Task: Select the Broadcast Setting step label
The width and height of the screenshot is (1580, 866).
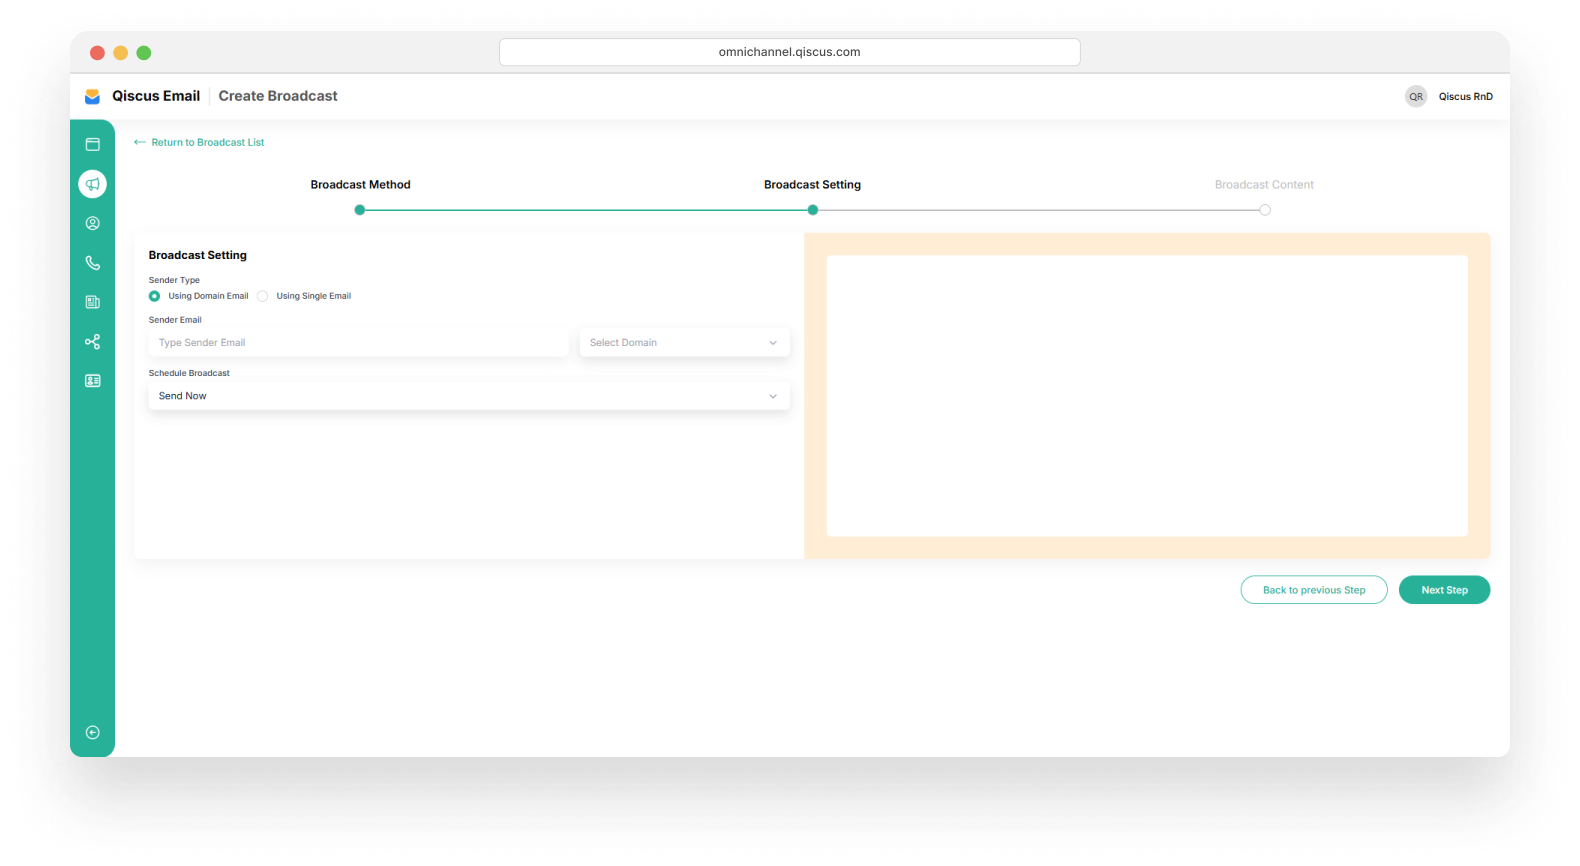Action: (812, 185)
